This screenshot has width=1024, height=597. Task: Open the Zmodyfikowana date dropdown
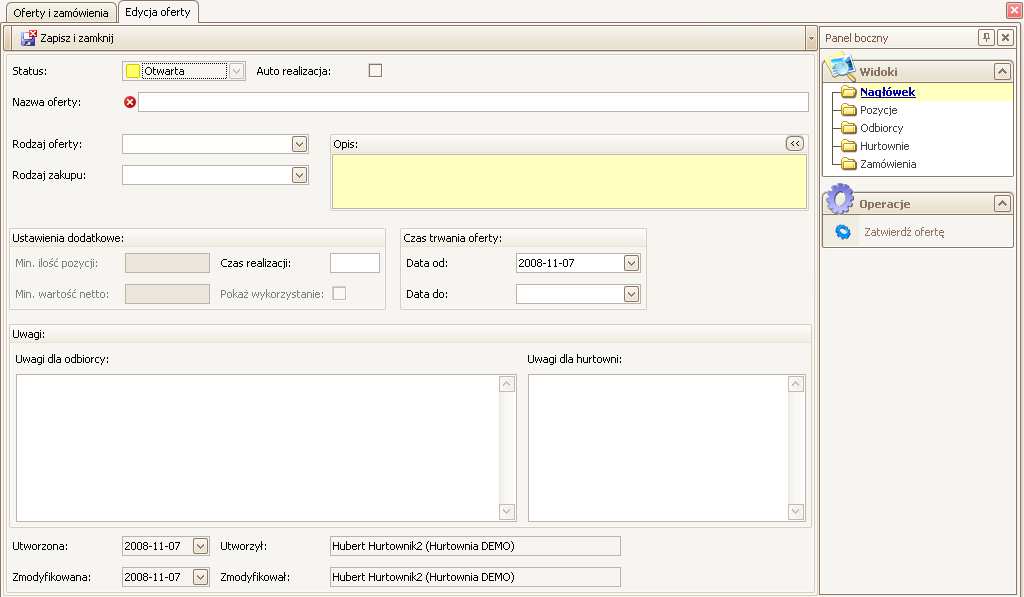coord(200,577)
